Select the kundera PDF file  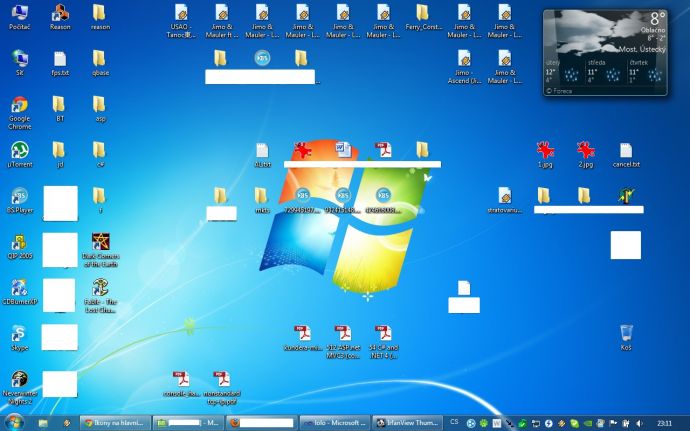click(303, 337)
